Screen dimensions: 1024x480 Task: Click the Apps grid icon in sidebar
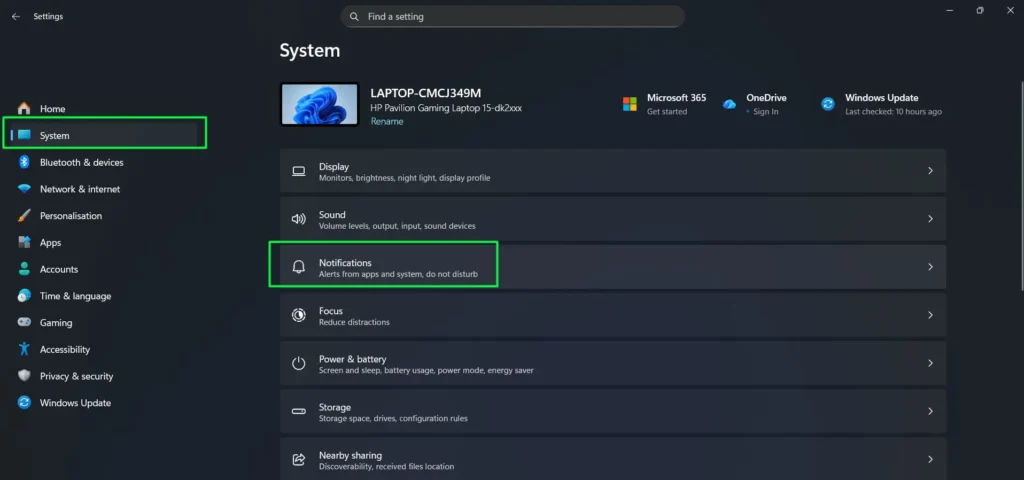(x=24, y=242)
